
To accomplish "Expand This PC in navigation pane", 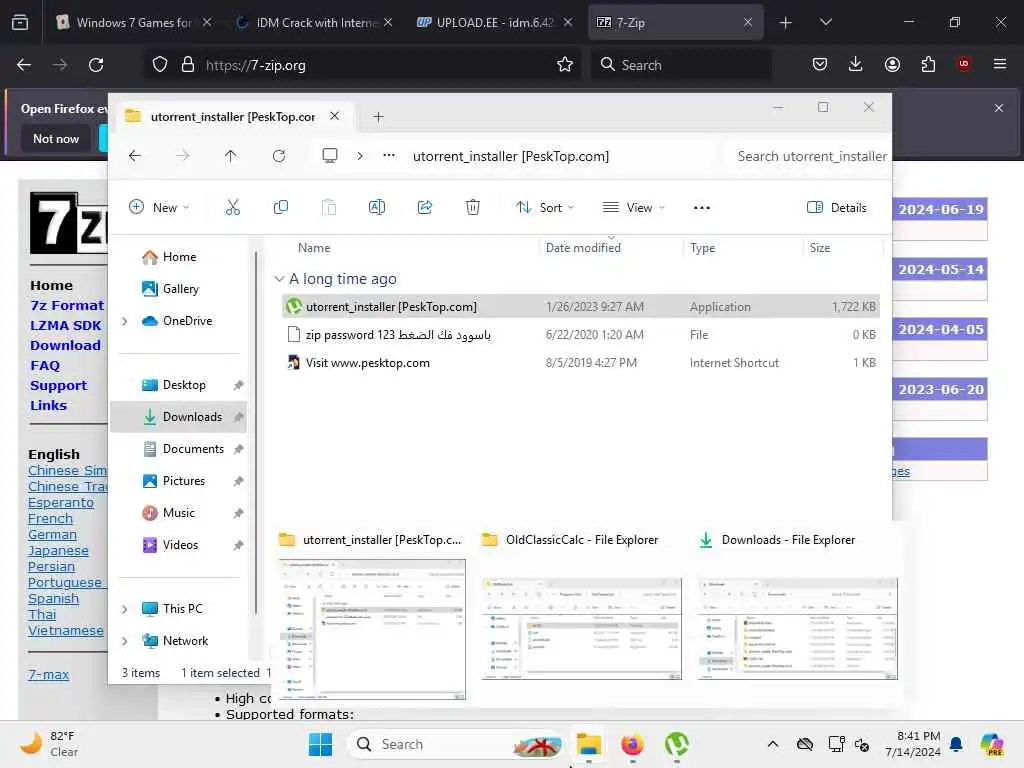I will (125, 609).
